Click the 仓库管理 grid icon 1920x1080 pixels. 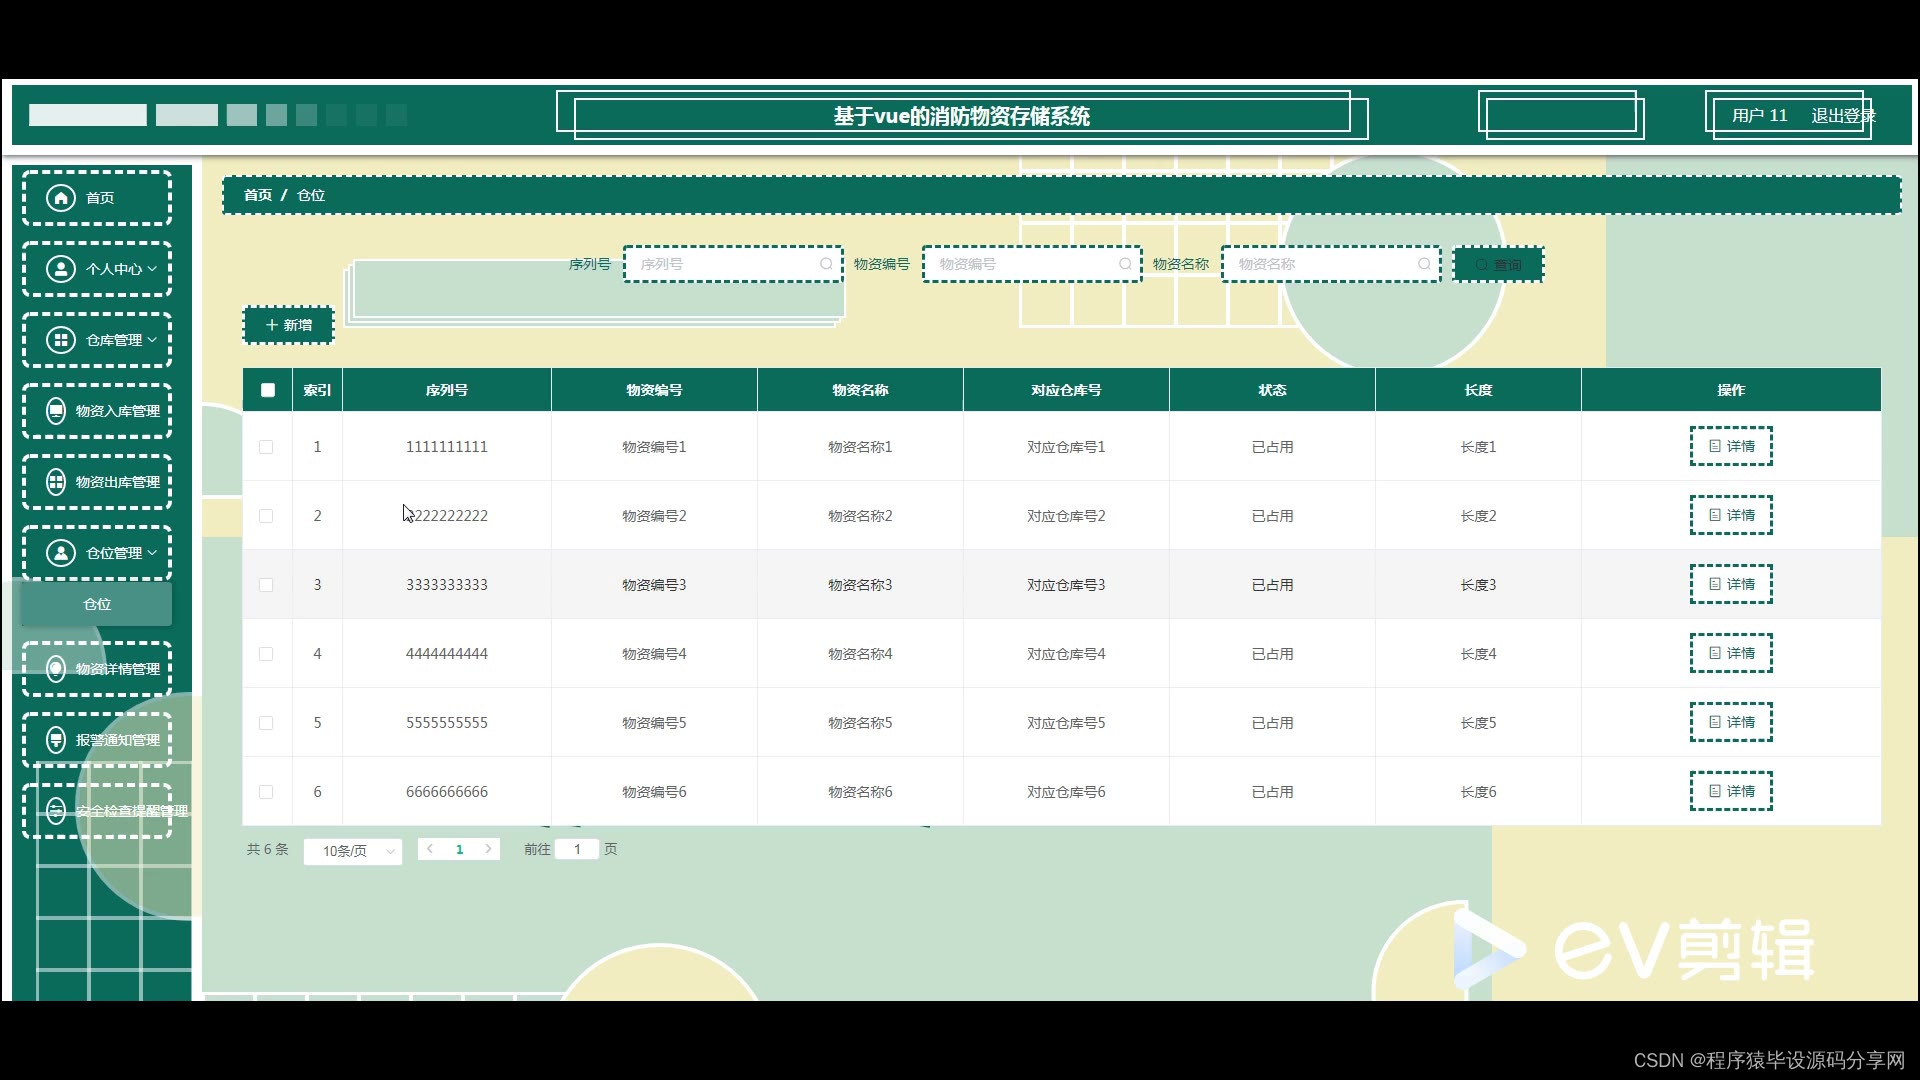coord(61,340)
